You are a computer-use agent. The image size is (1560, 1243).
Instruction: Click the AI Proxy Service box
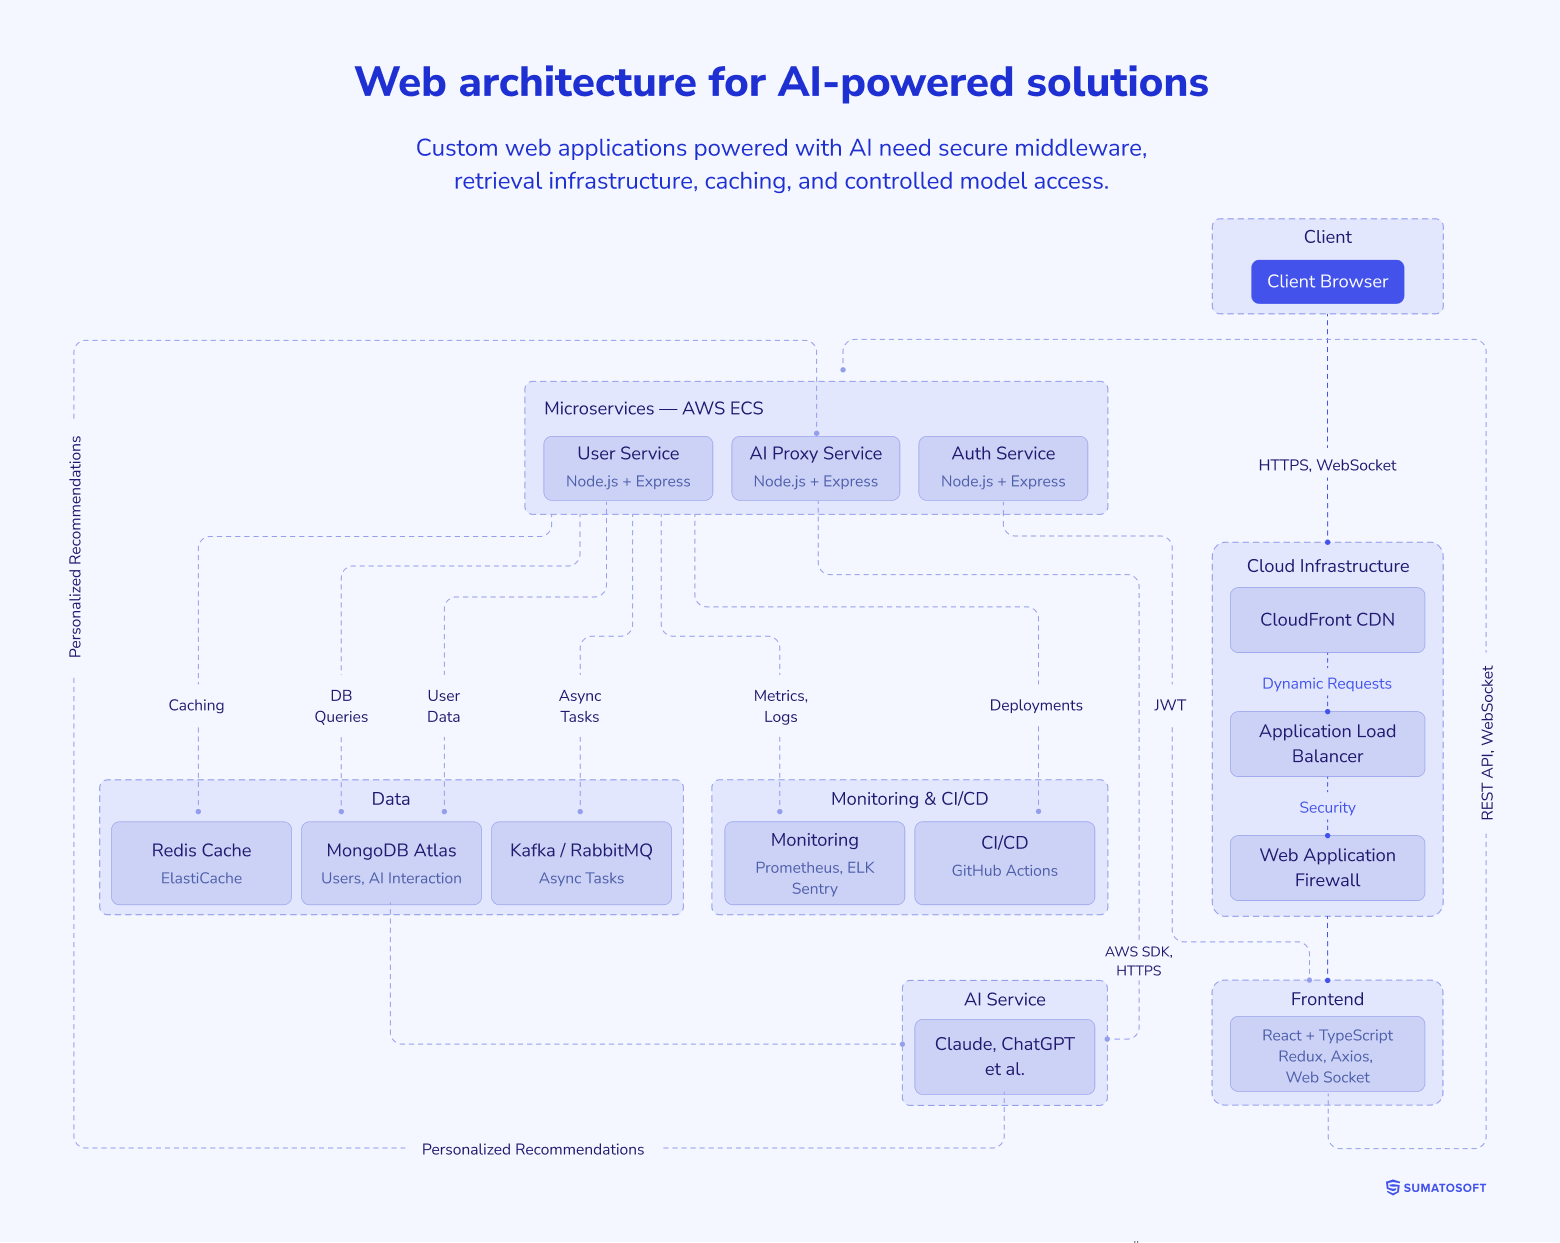click(x=815, y=467)
